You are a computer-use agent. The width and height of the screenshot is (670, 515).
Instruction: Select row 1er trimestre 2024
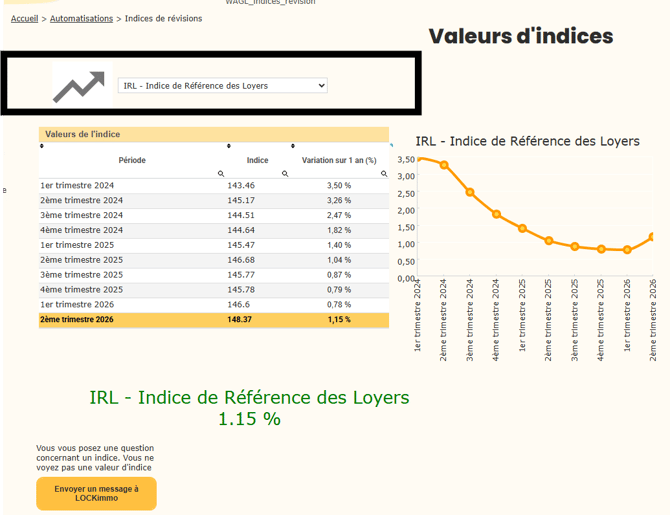click(214, 185)
